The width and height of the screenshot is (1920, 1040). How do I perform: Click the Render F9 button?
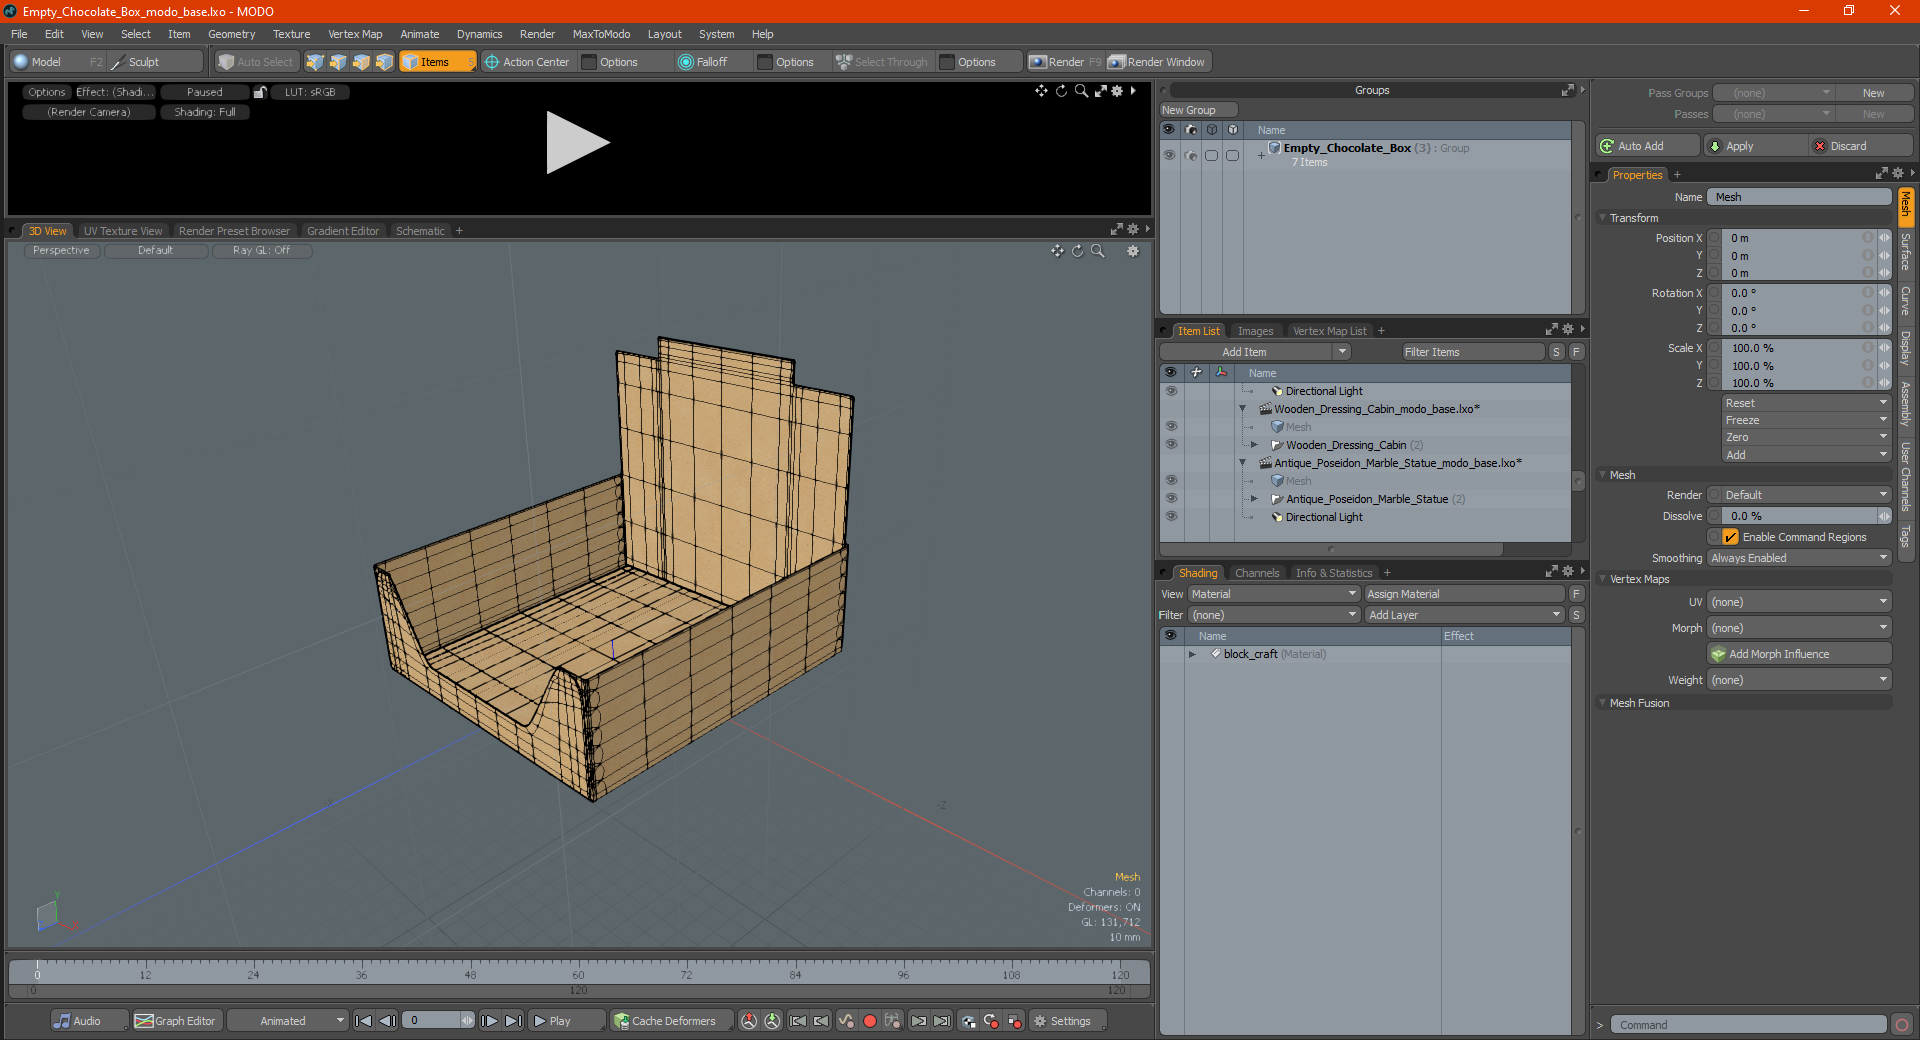[x=1065, y=62]
